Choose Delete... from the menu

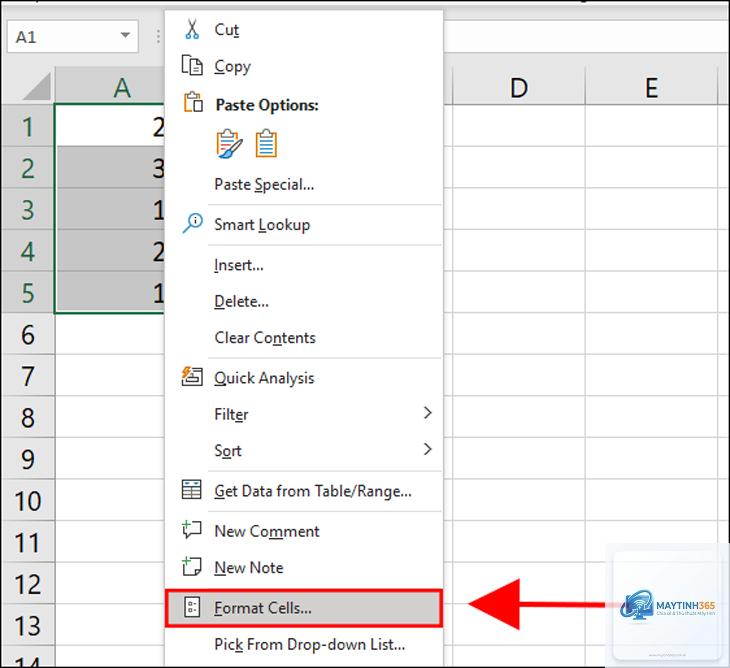[303, 301]
